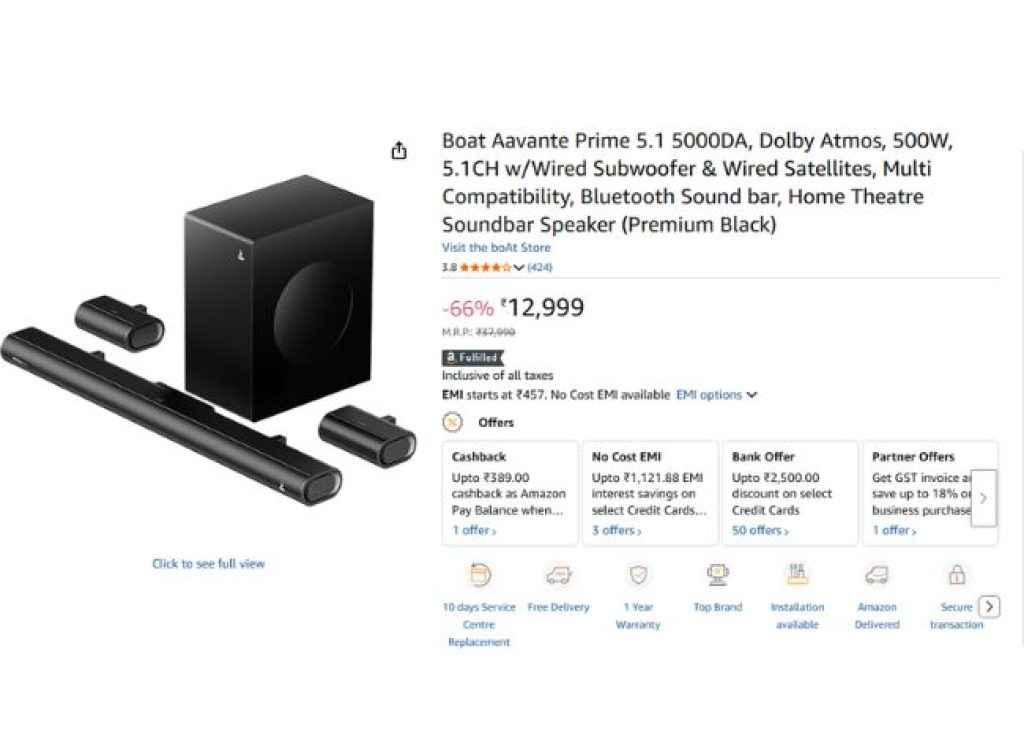Click the Amazon Delivered icon
Viewport: 1024px width, 756px height.
877,575
